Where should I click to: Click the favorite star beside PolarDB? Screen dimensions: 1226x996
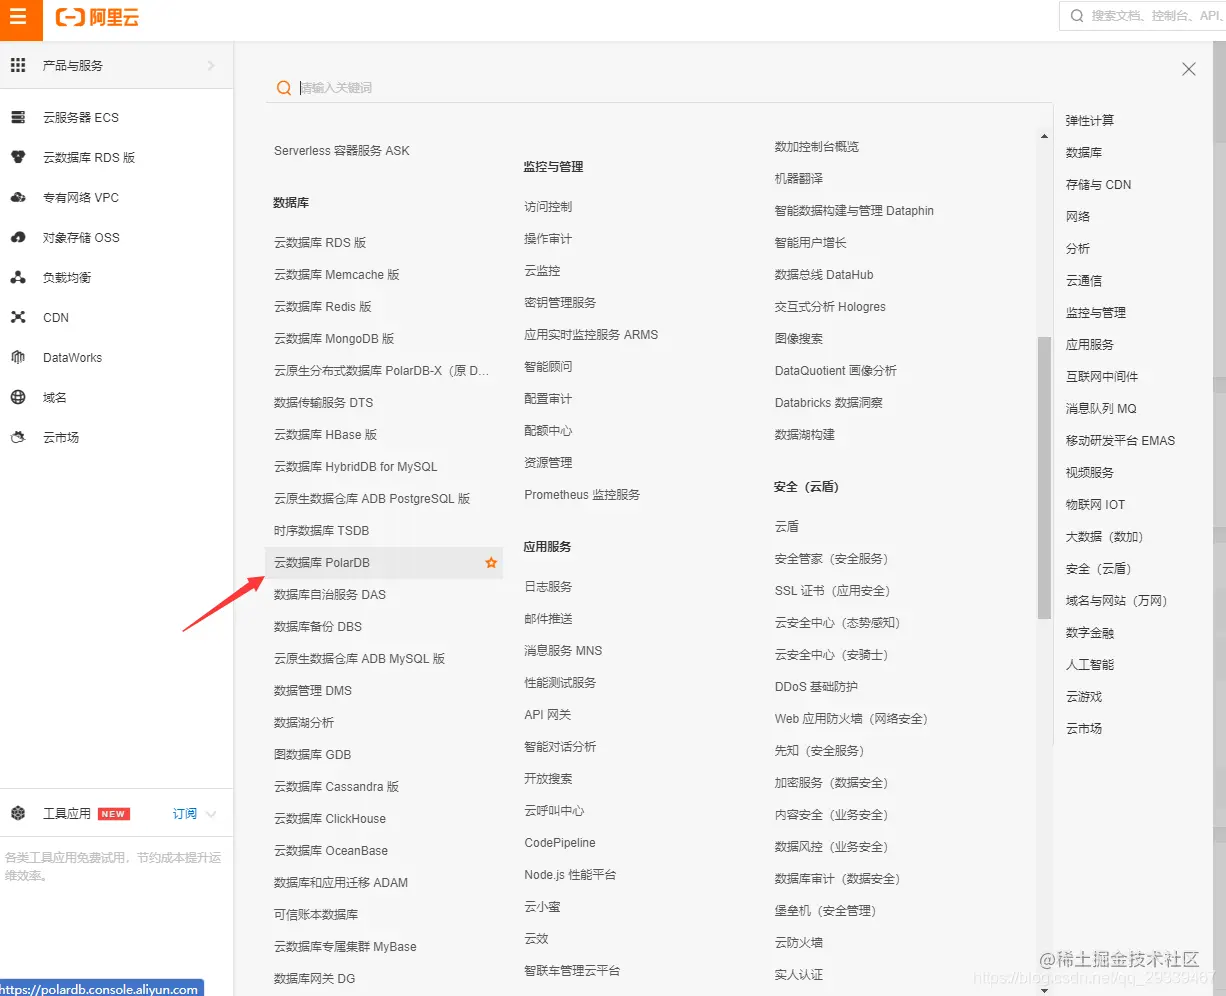[x=491, y=563]
